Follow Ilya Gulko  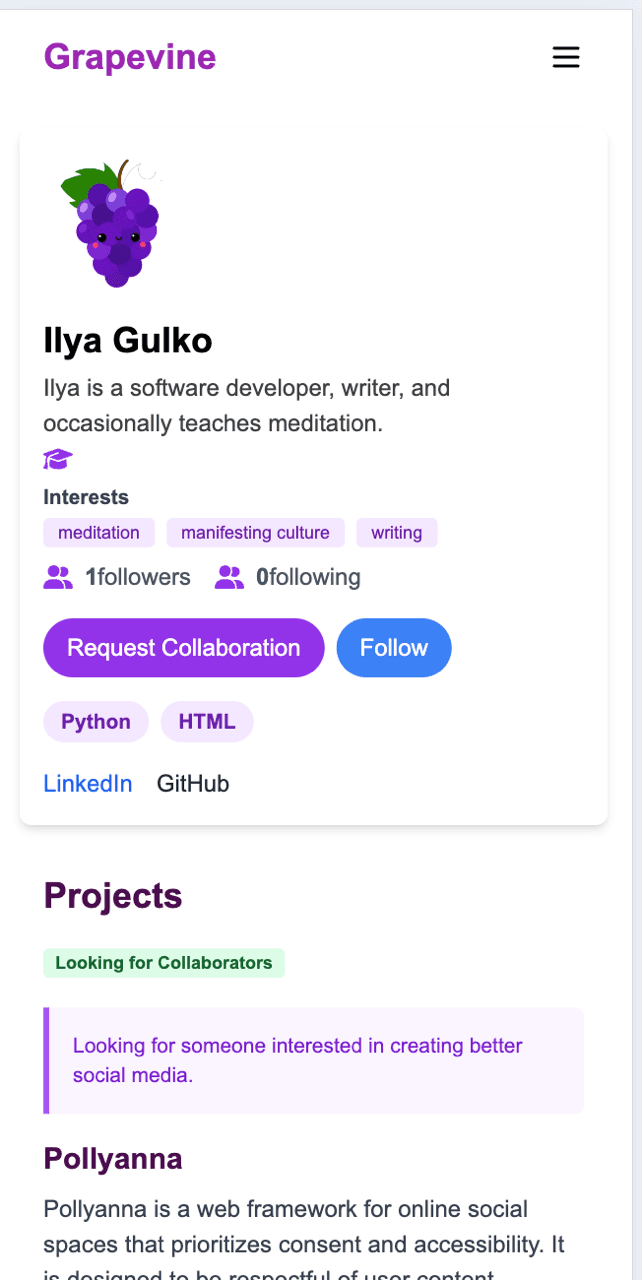(394, 648)
